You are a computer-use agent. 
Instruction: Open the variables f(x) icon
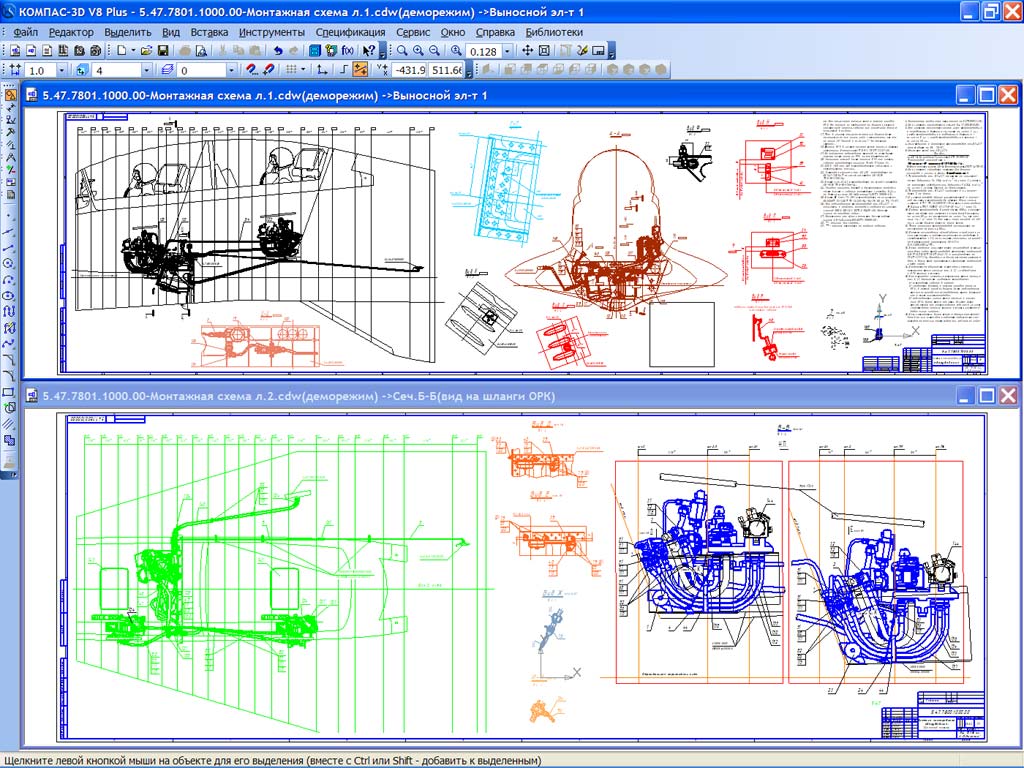348,50
